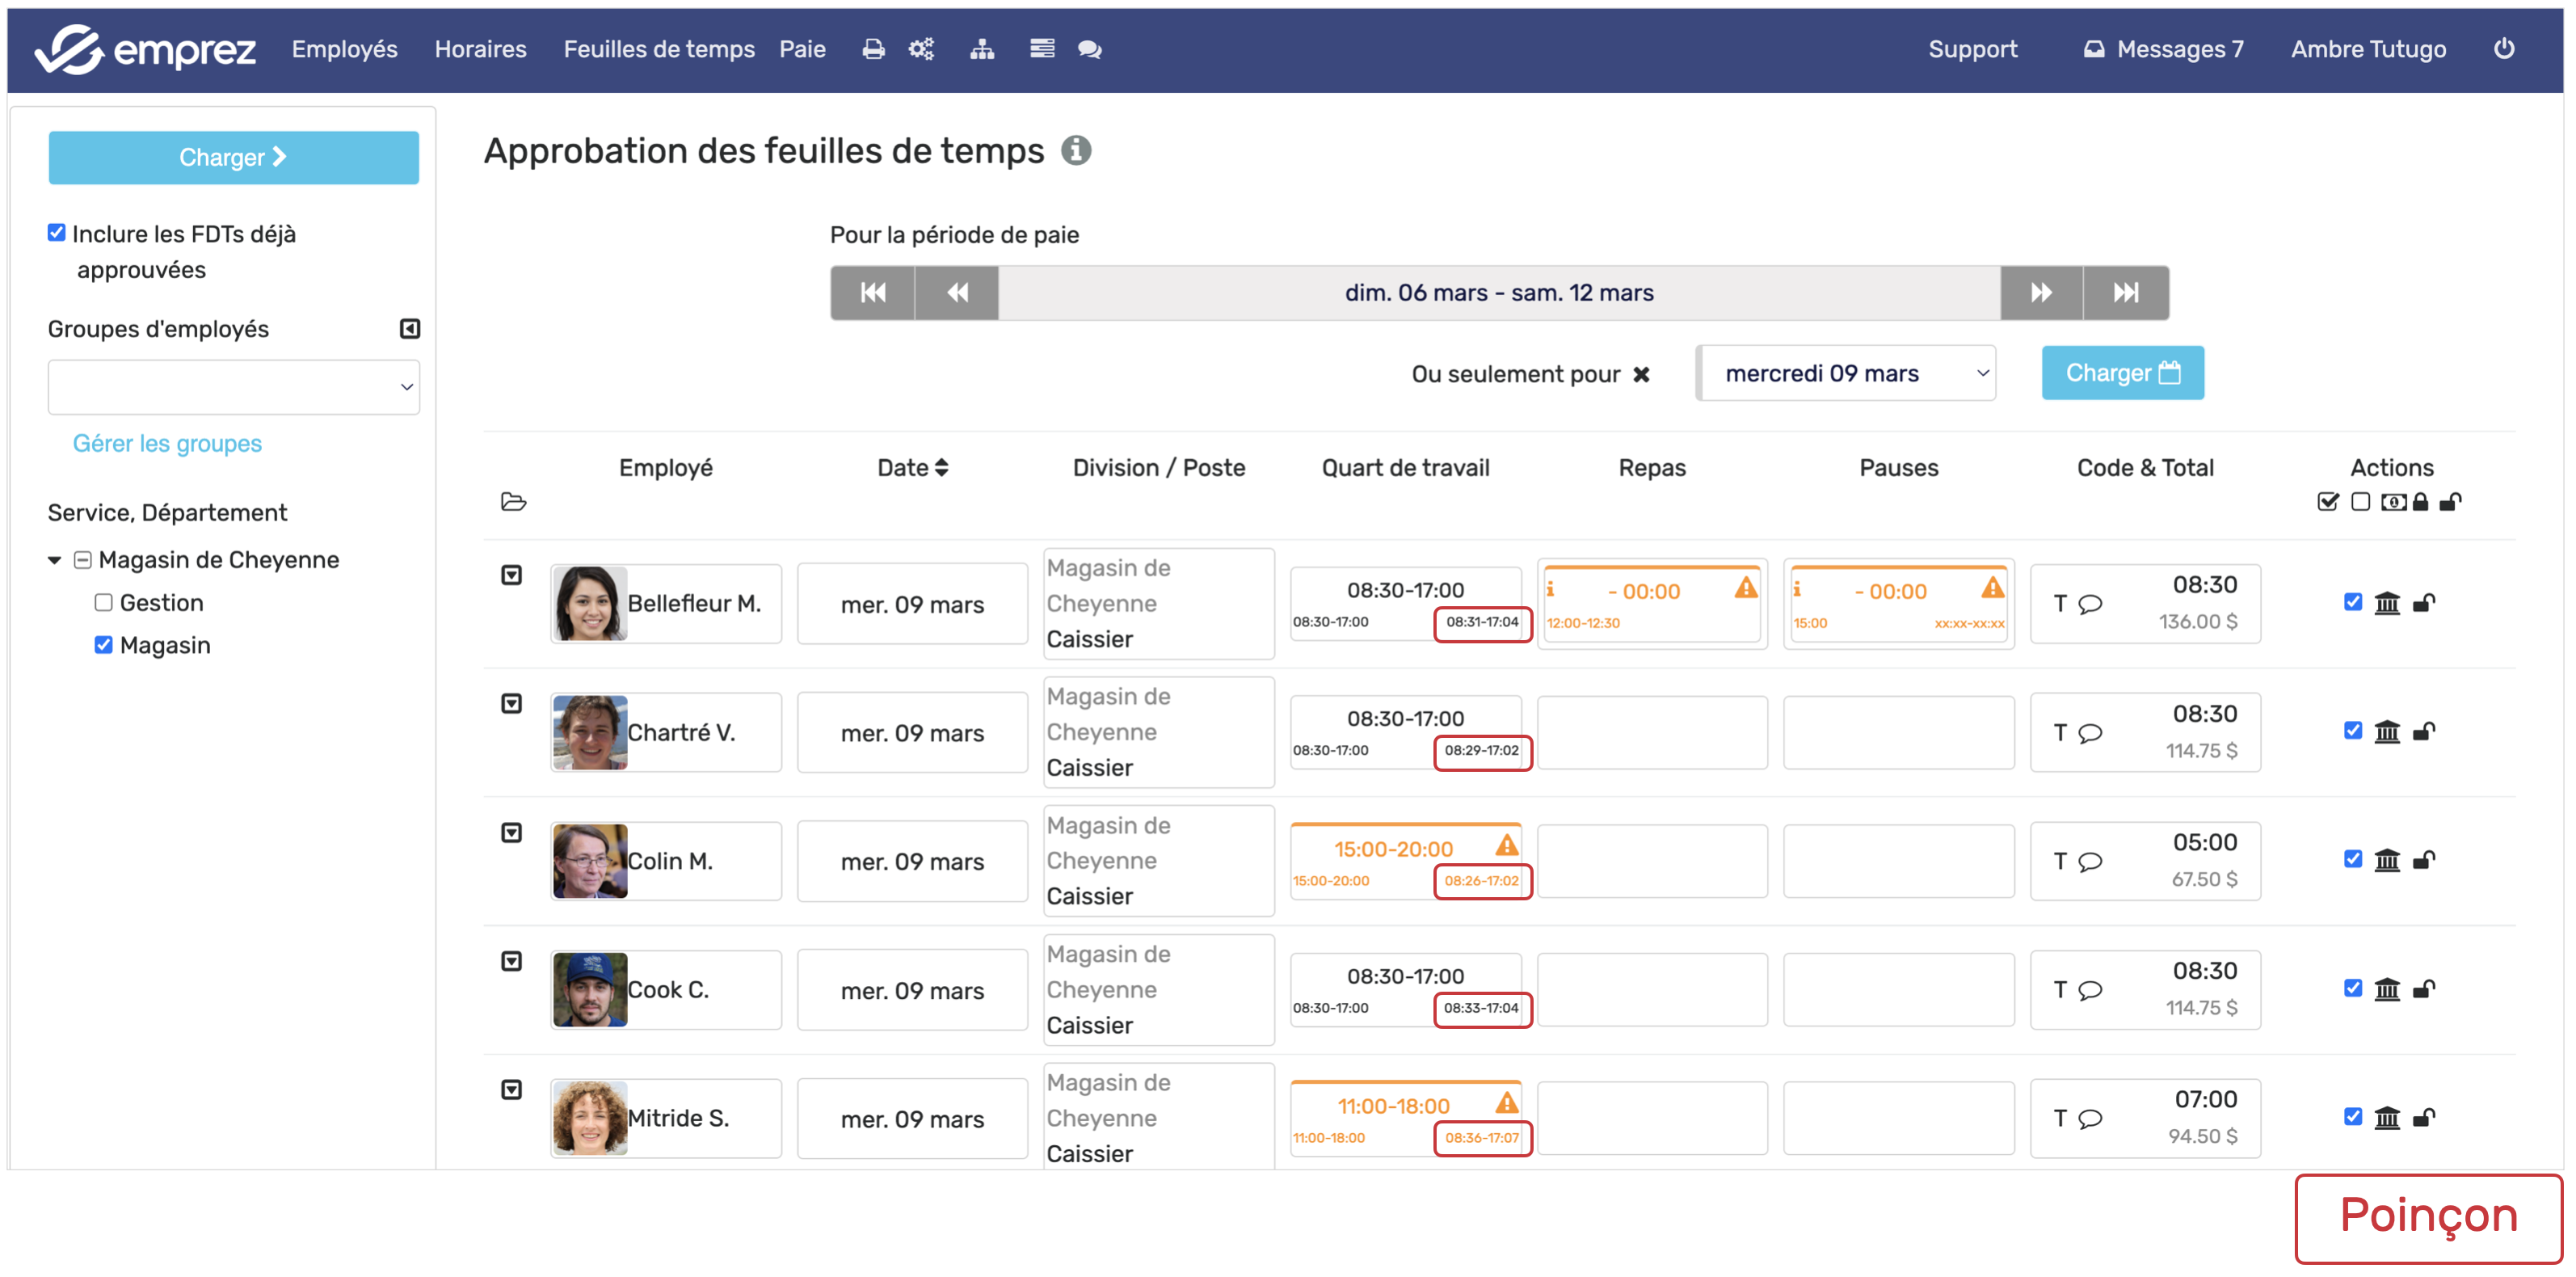Image resolution: width=2576 pixels, height=1277 pixels.
Task: Open the mercredi 09 mars day selector
Action: (1847, 374)
